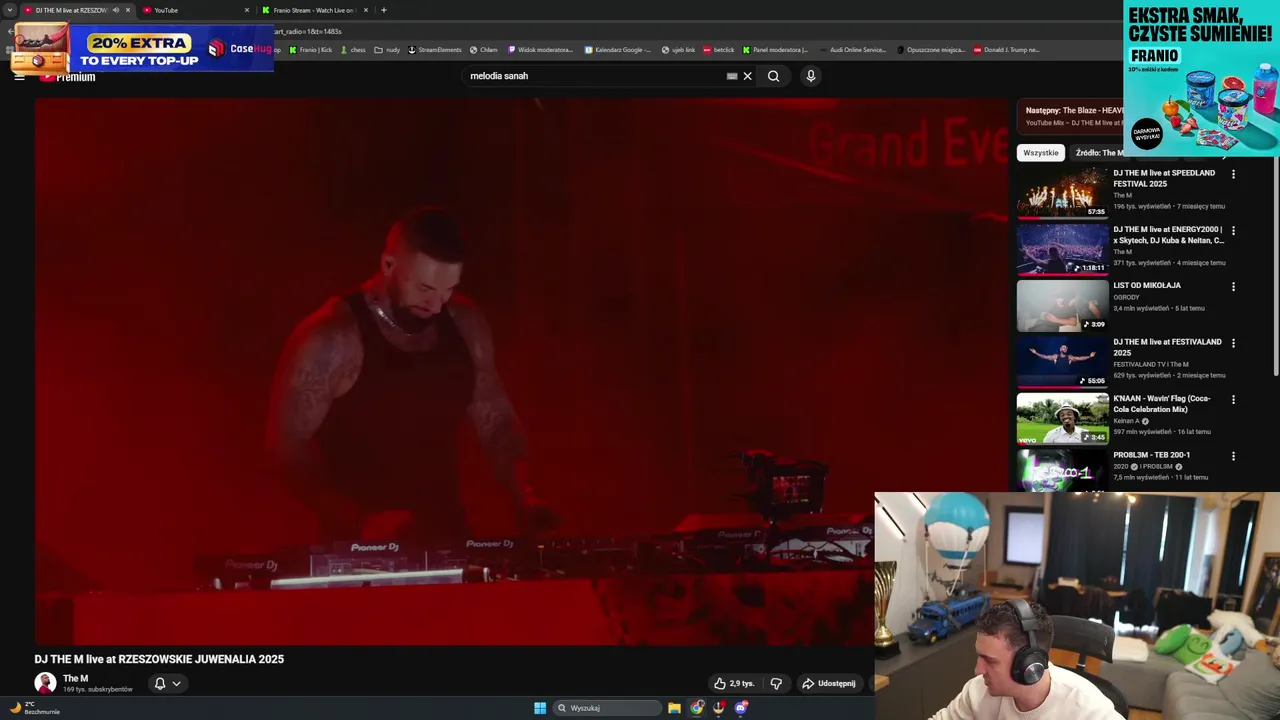The width and height of the screenshot is (1280, 720).
Task: Open the Chilam bookmark
Action: [484, 50]
